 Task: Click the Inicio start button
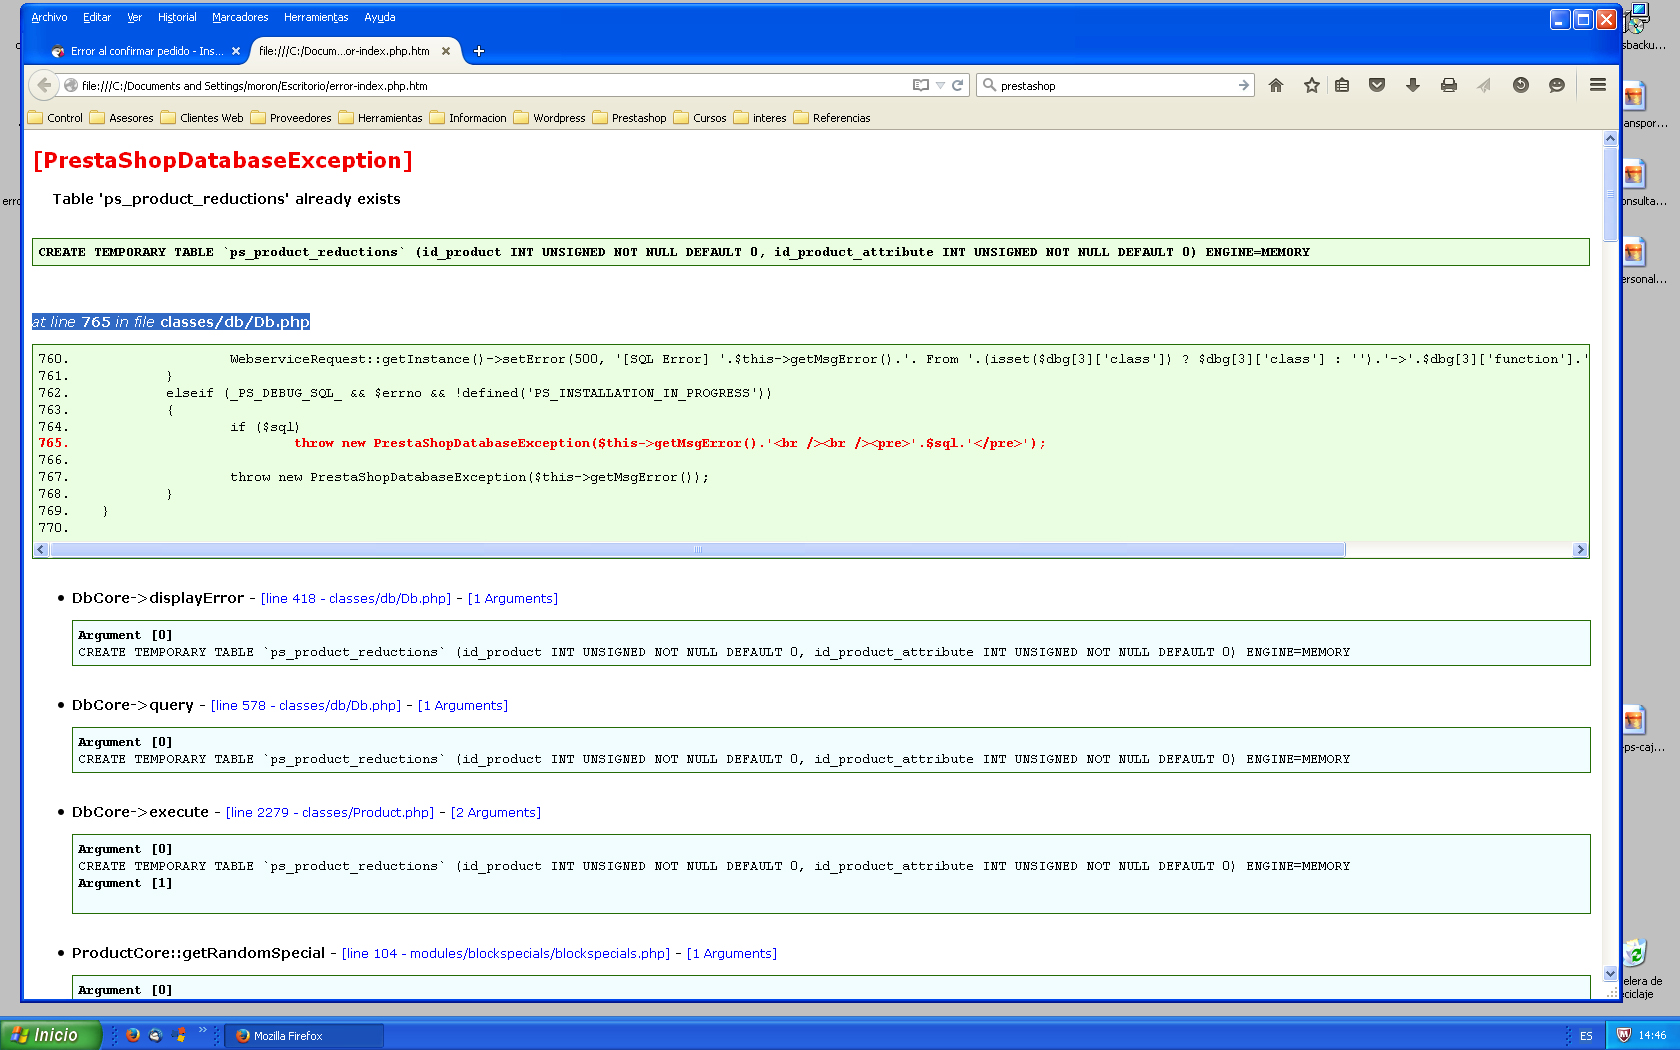(51, 1035)
